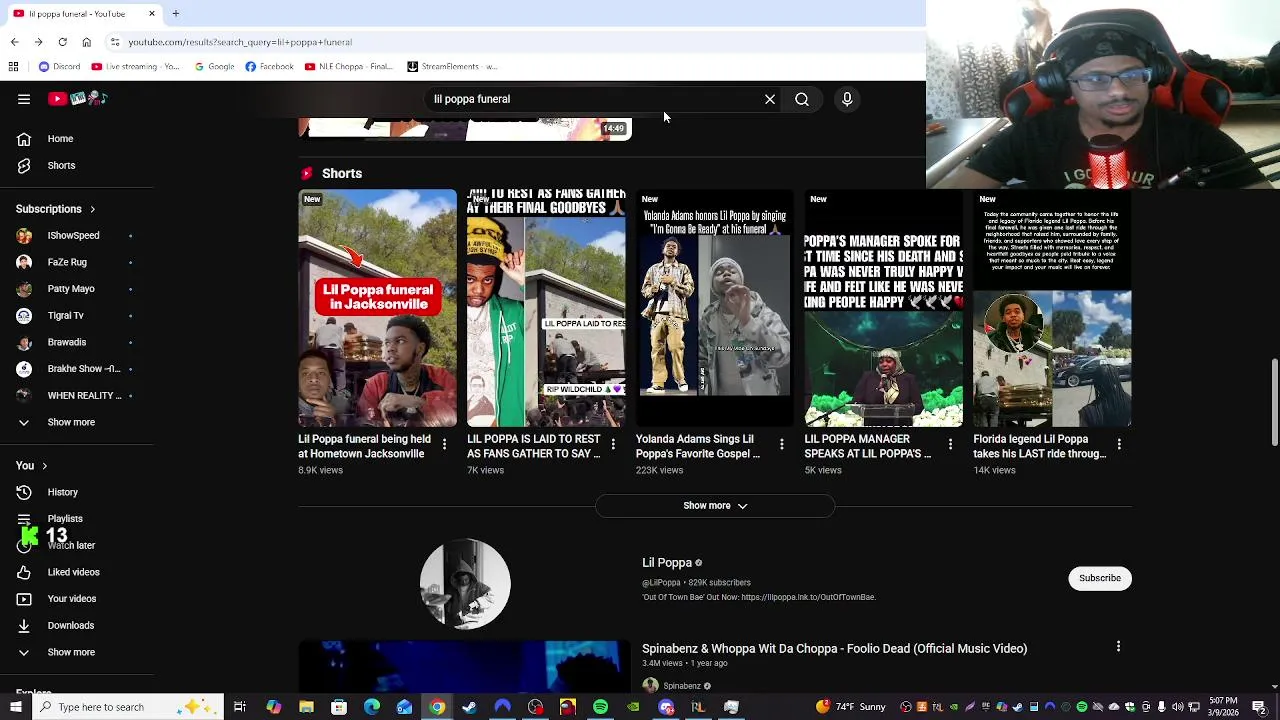Click the Windows taskbar search box

126,707
